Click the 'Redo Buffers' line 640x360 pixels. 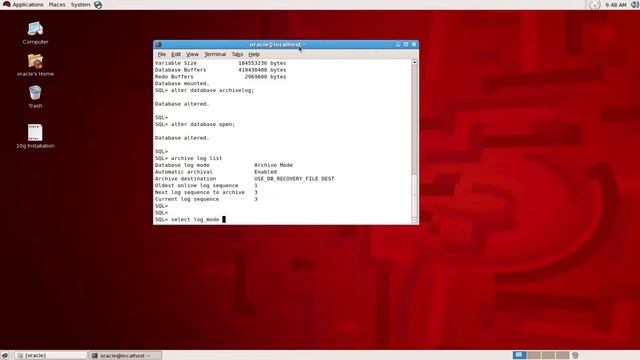click(220, 77)
